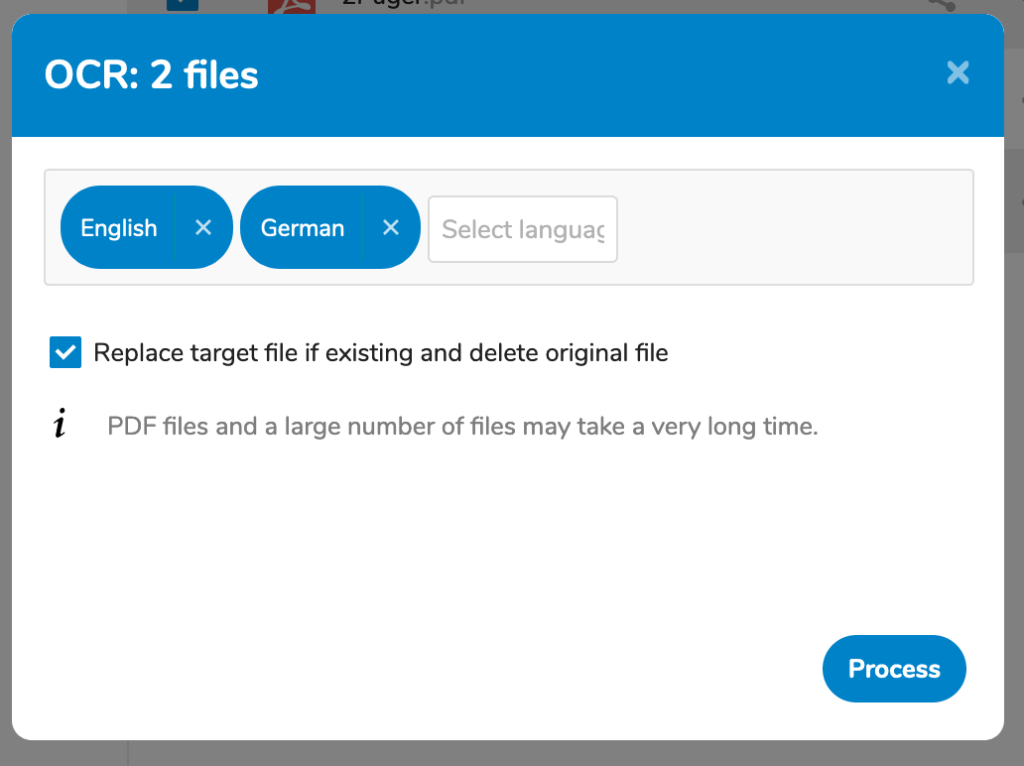The width and height of the screenshot is (1024, 766).
Task: Remove the German language tag
Action: pyautogui.click(x=391, y=228)
